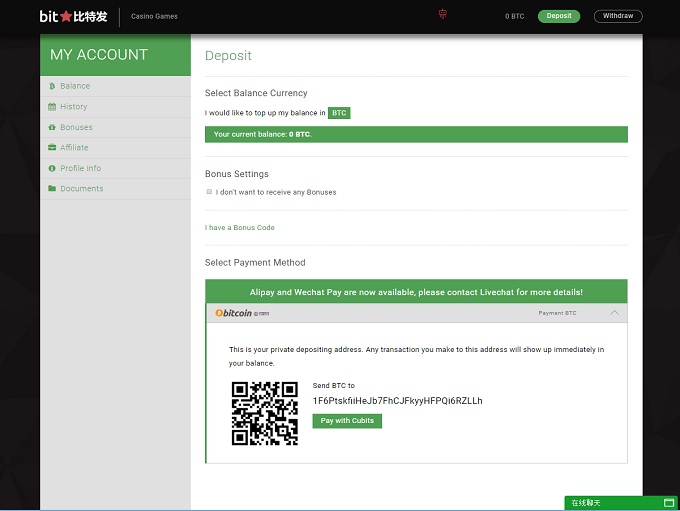Viewport: 680px width, 511px height.
Task: Click the Affiliate icon in sidebar
Action: point(52,148)
